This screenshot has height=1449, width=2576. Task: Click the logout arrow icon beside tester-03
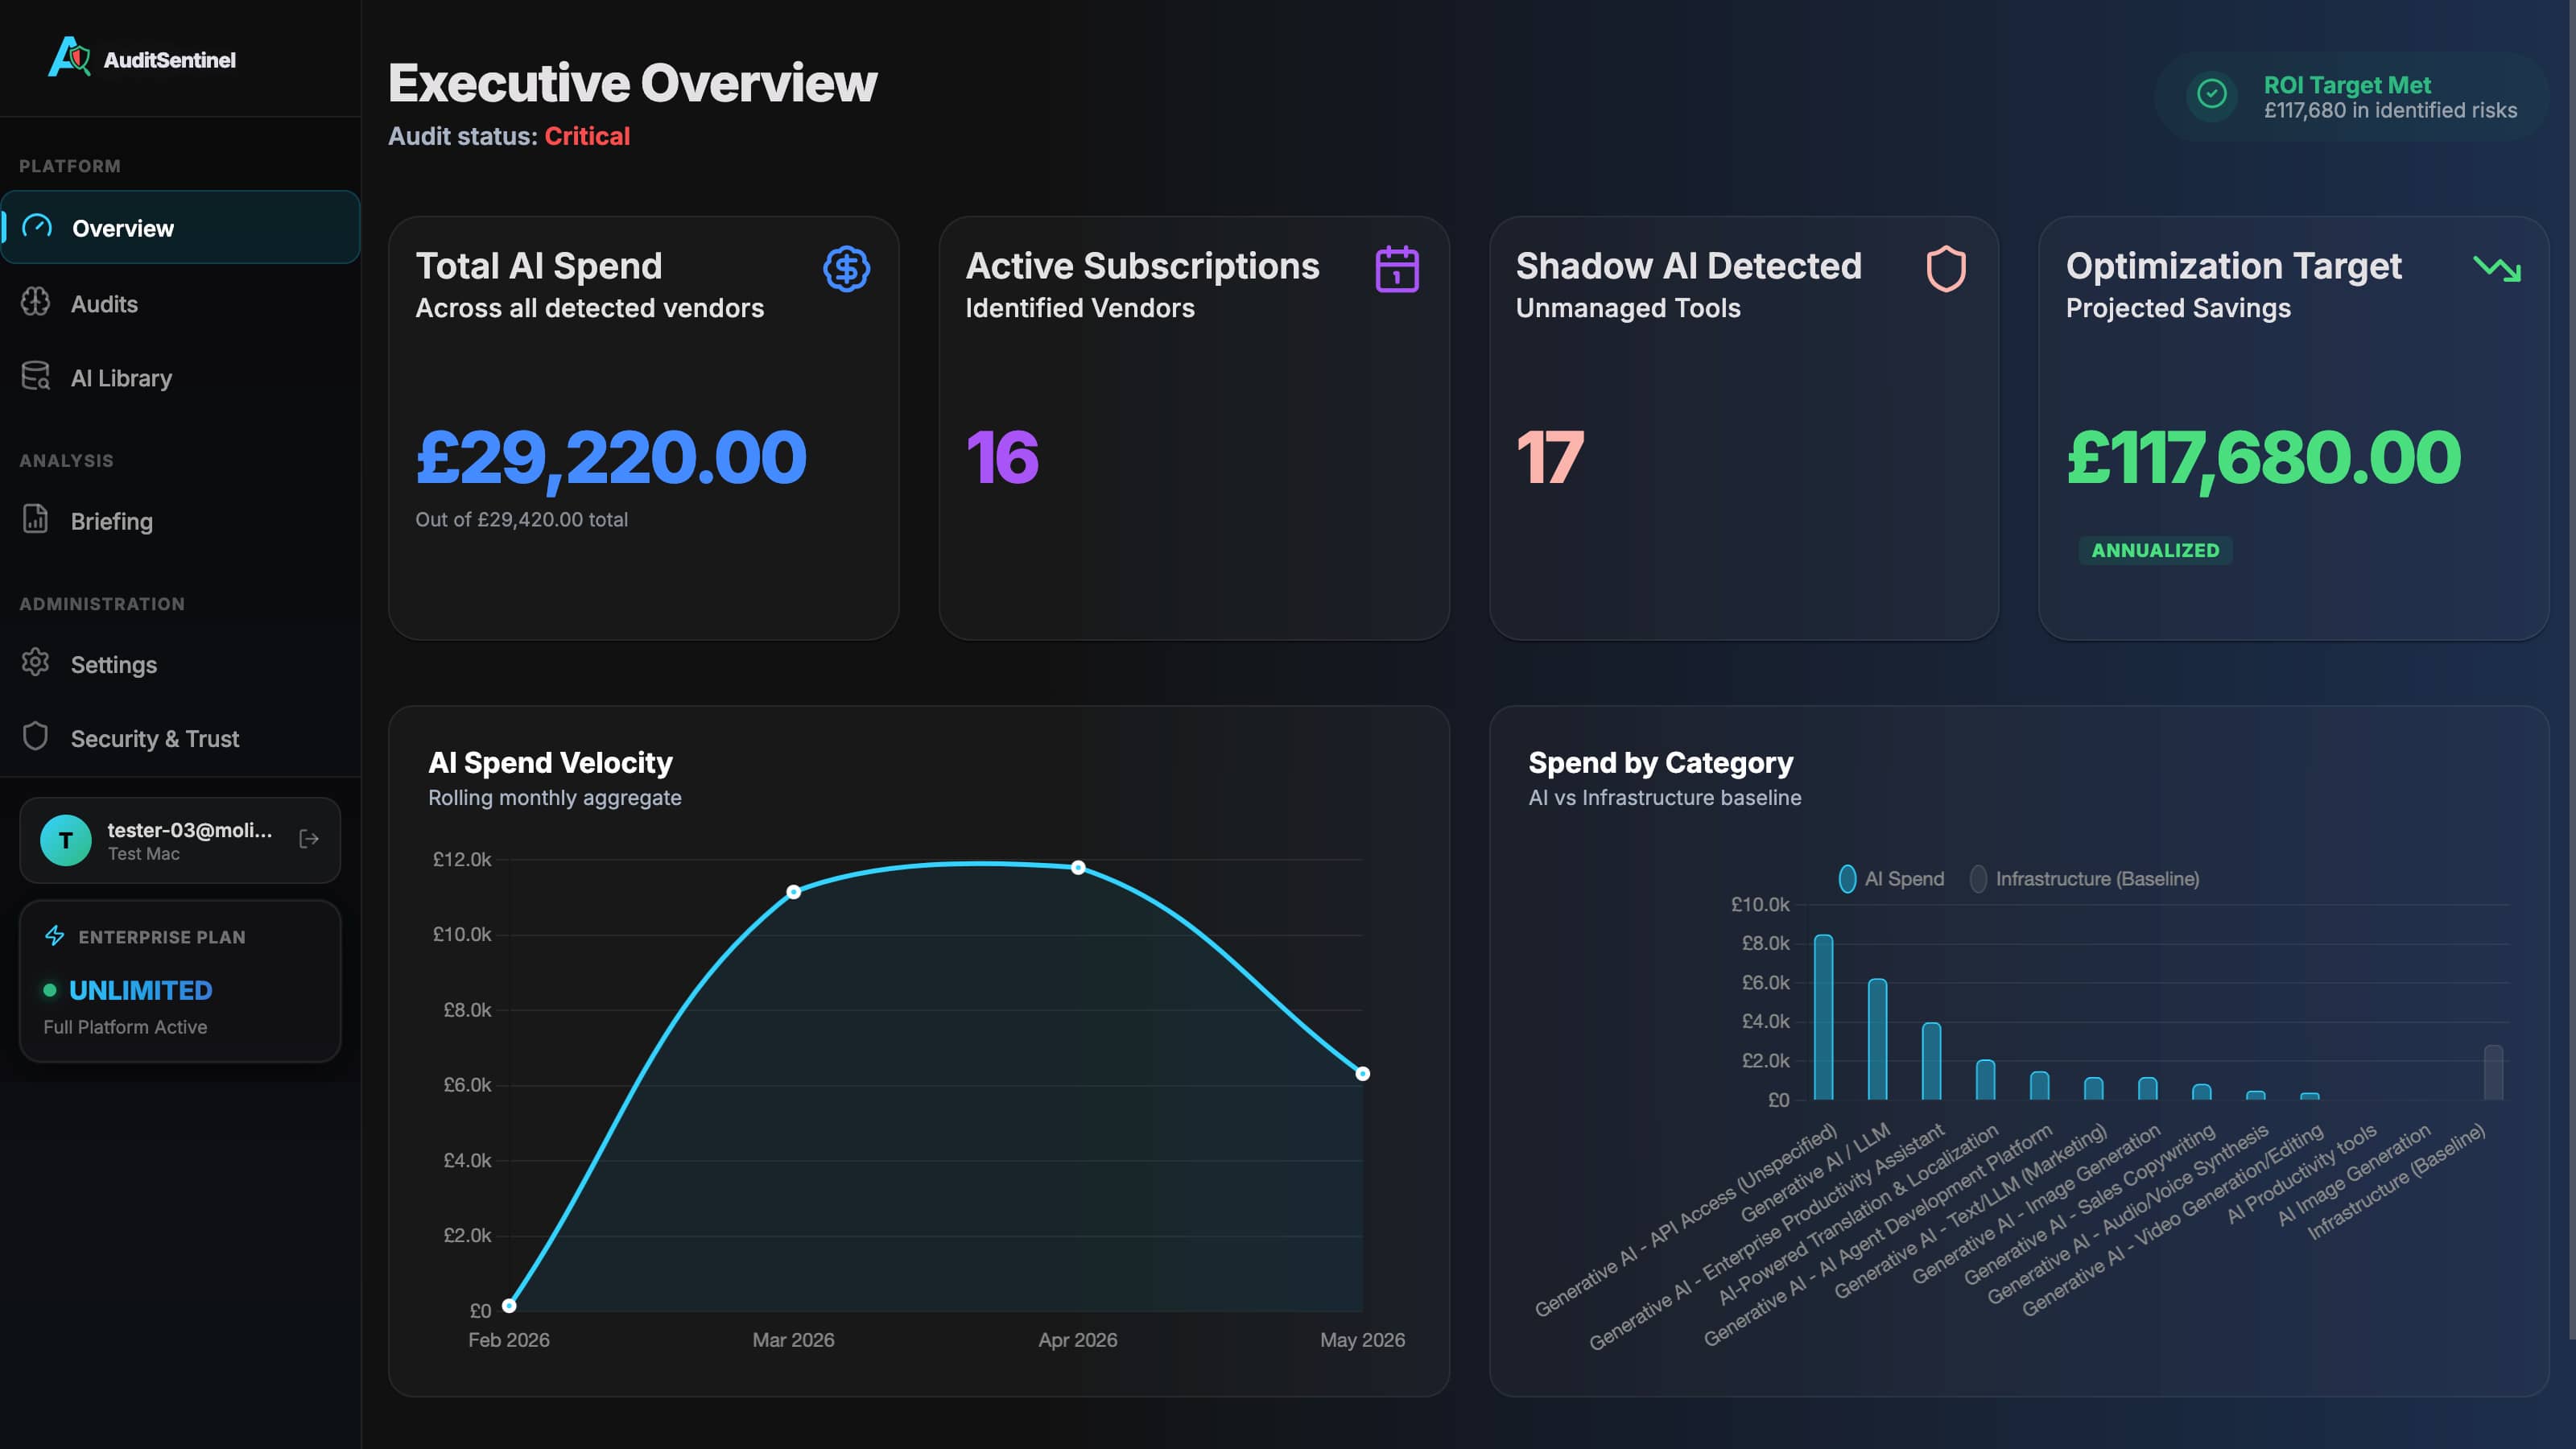point(309,839)
